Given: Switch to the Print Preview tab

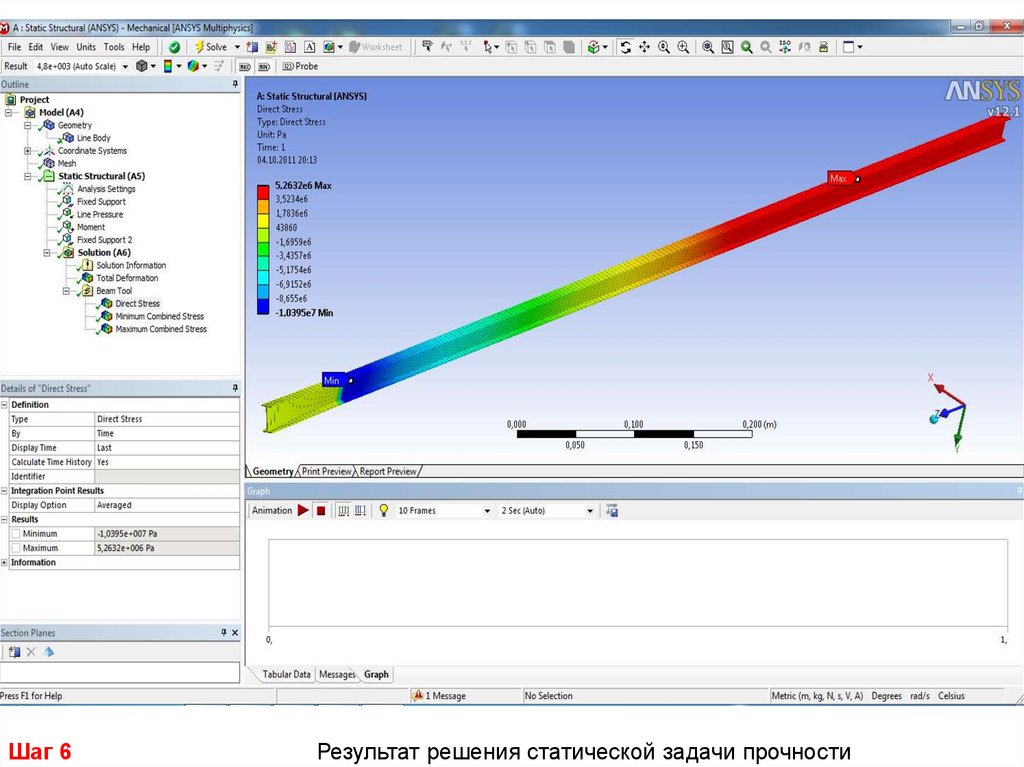Looking at the screenshot, I should 326,471.
